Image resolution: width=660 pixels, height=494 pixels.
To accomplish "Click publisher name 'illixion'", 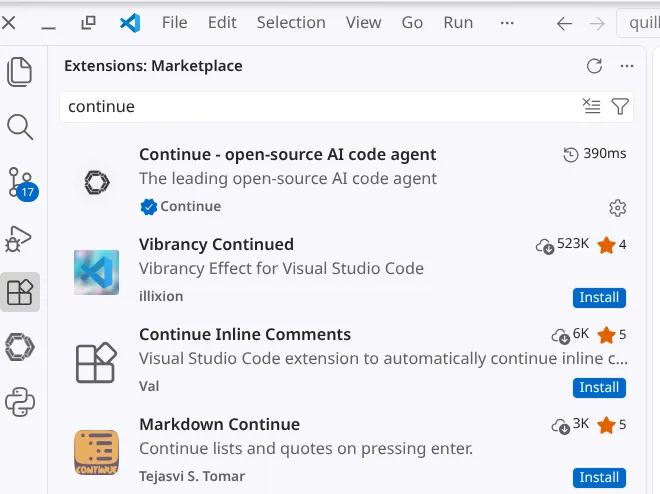I will 161,297.
